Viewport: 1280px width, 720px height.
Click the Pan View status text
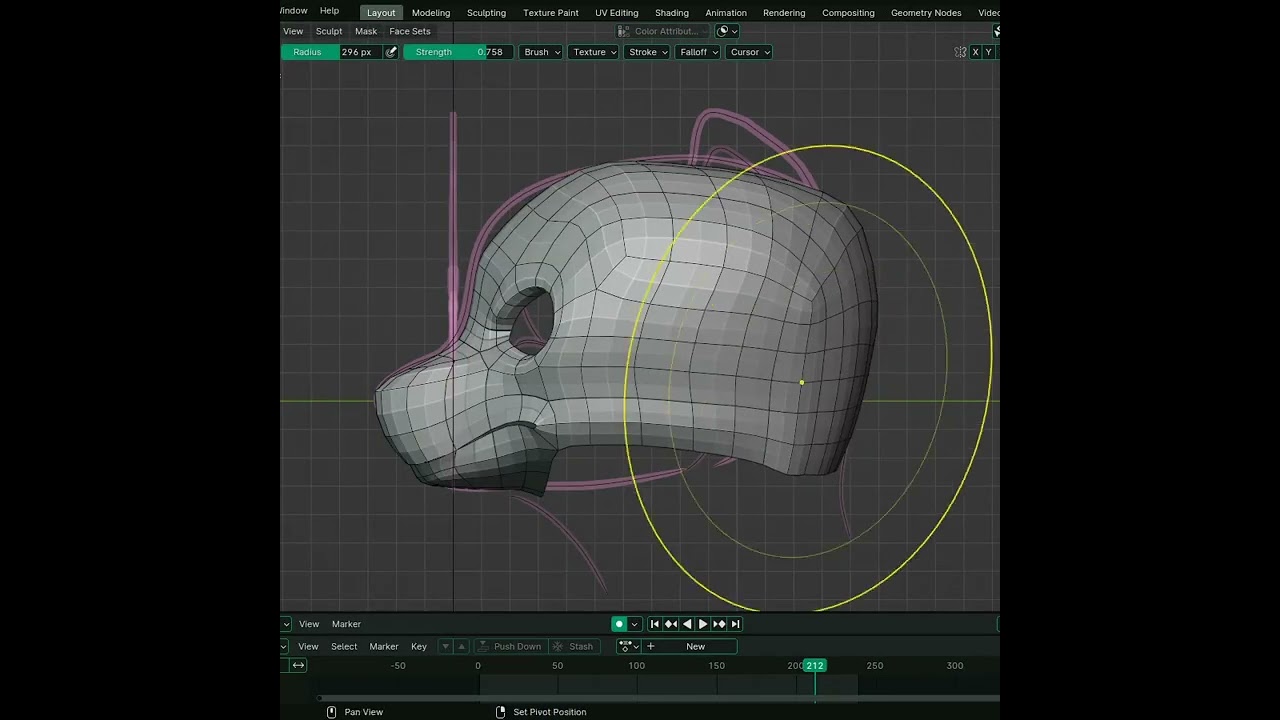point(364,712)
